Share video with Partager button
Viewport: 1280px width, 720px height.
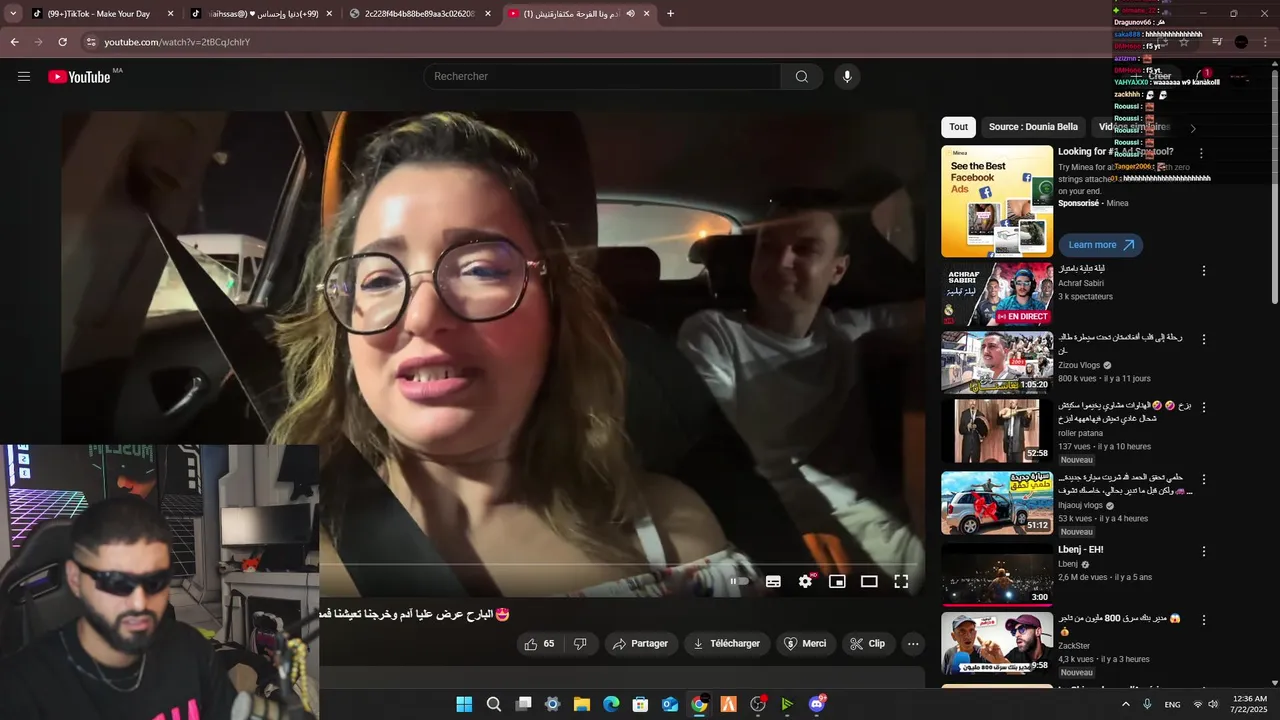[640, 644]
